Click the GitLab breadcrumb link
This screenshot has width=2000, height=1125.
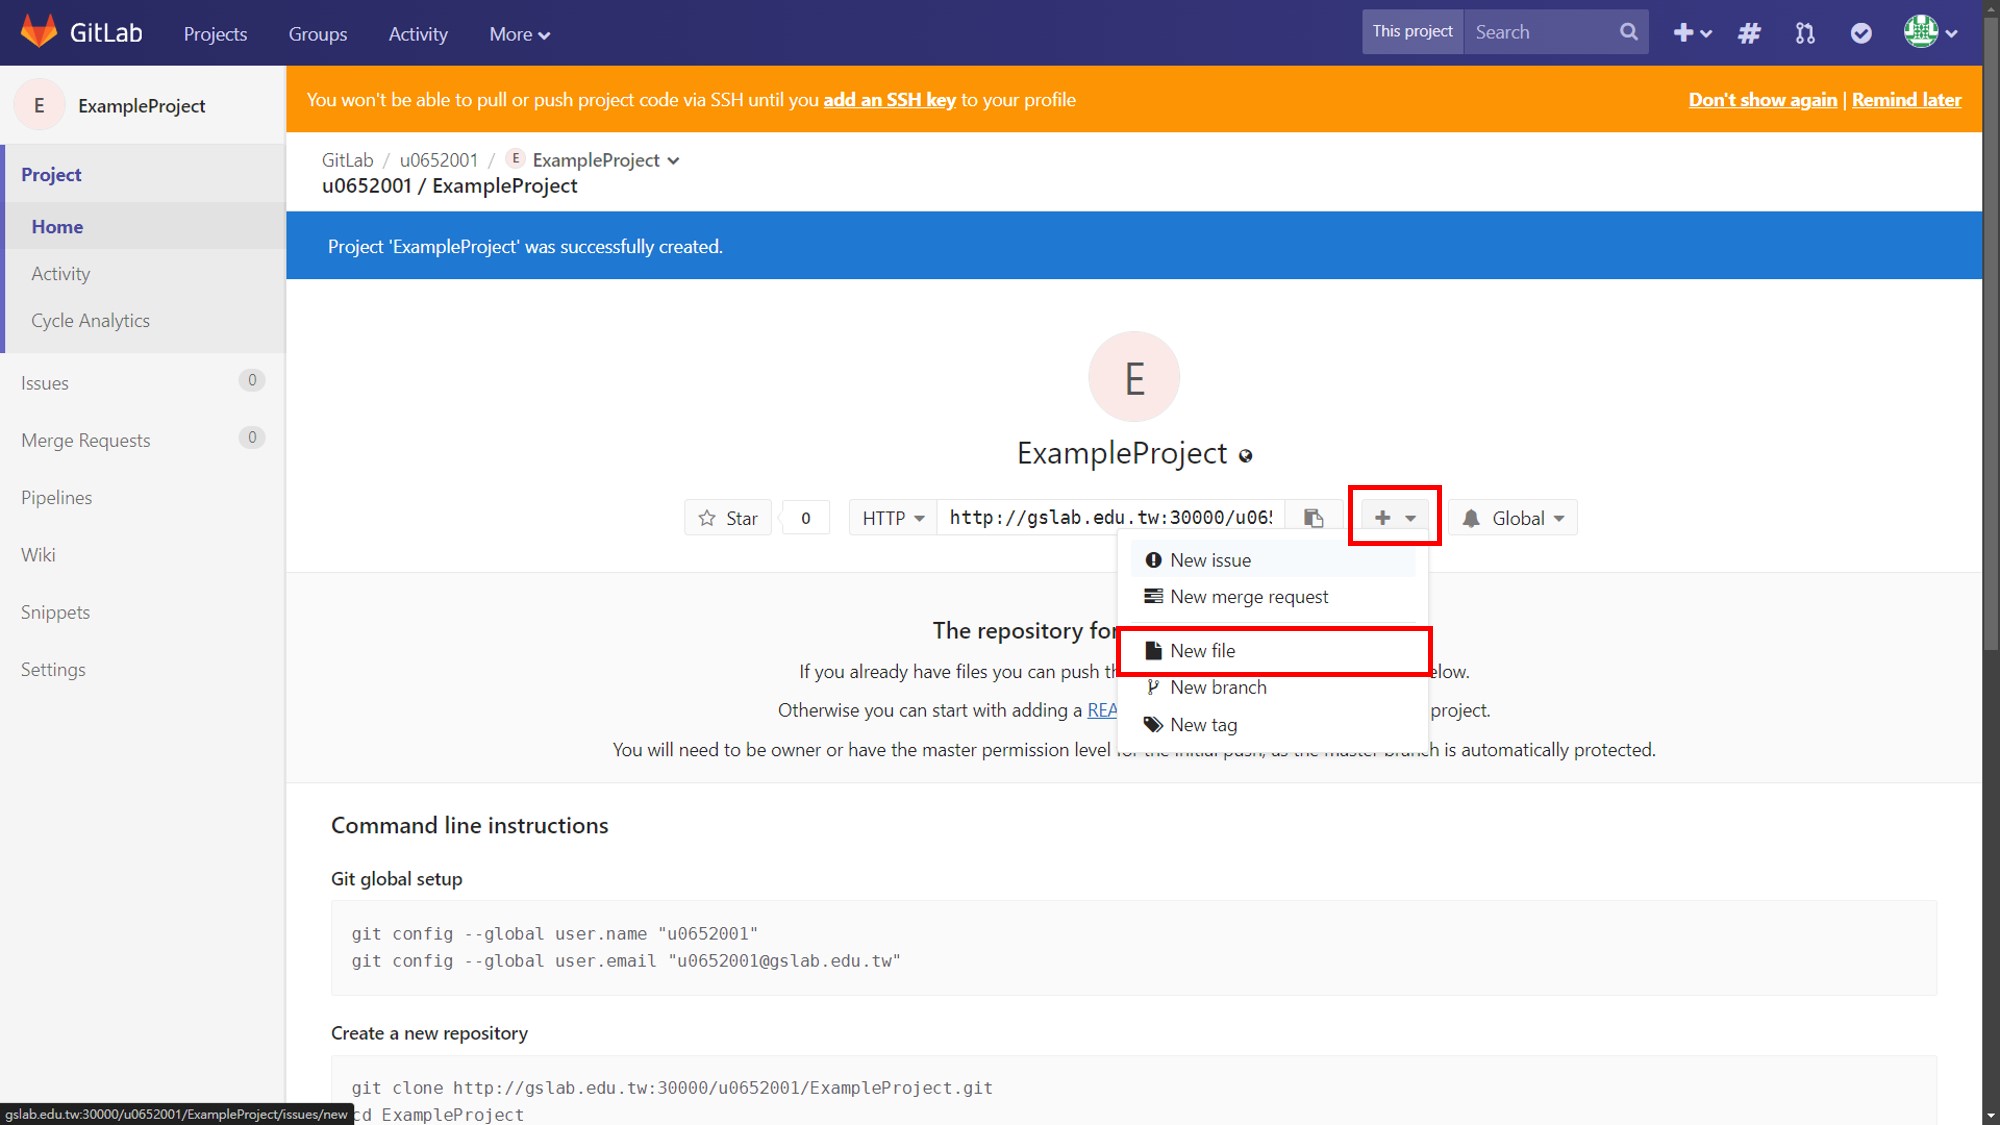point(347,160)
